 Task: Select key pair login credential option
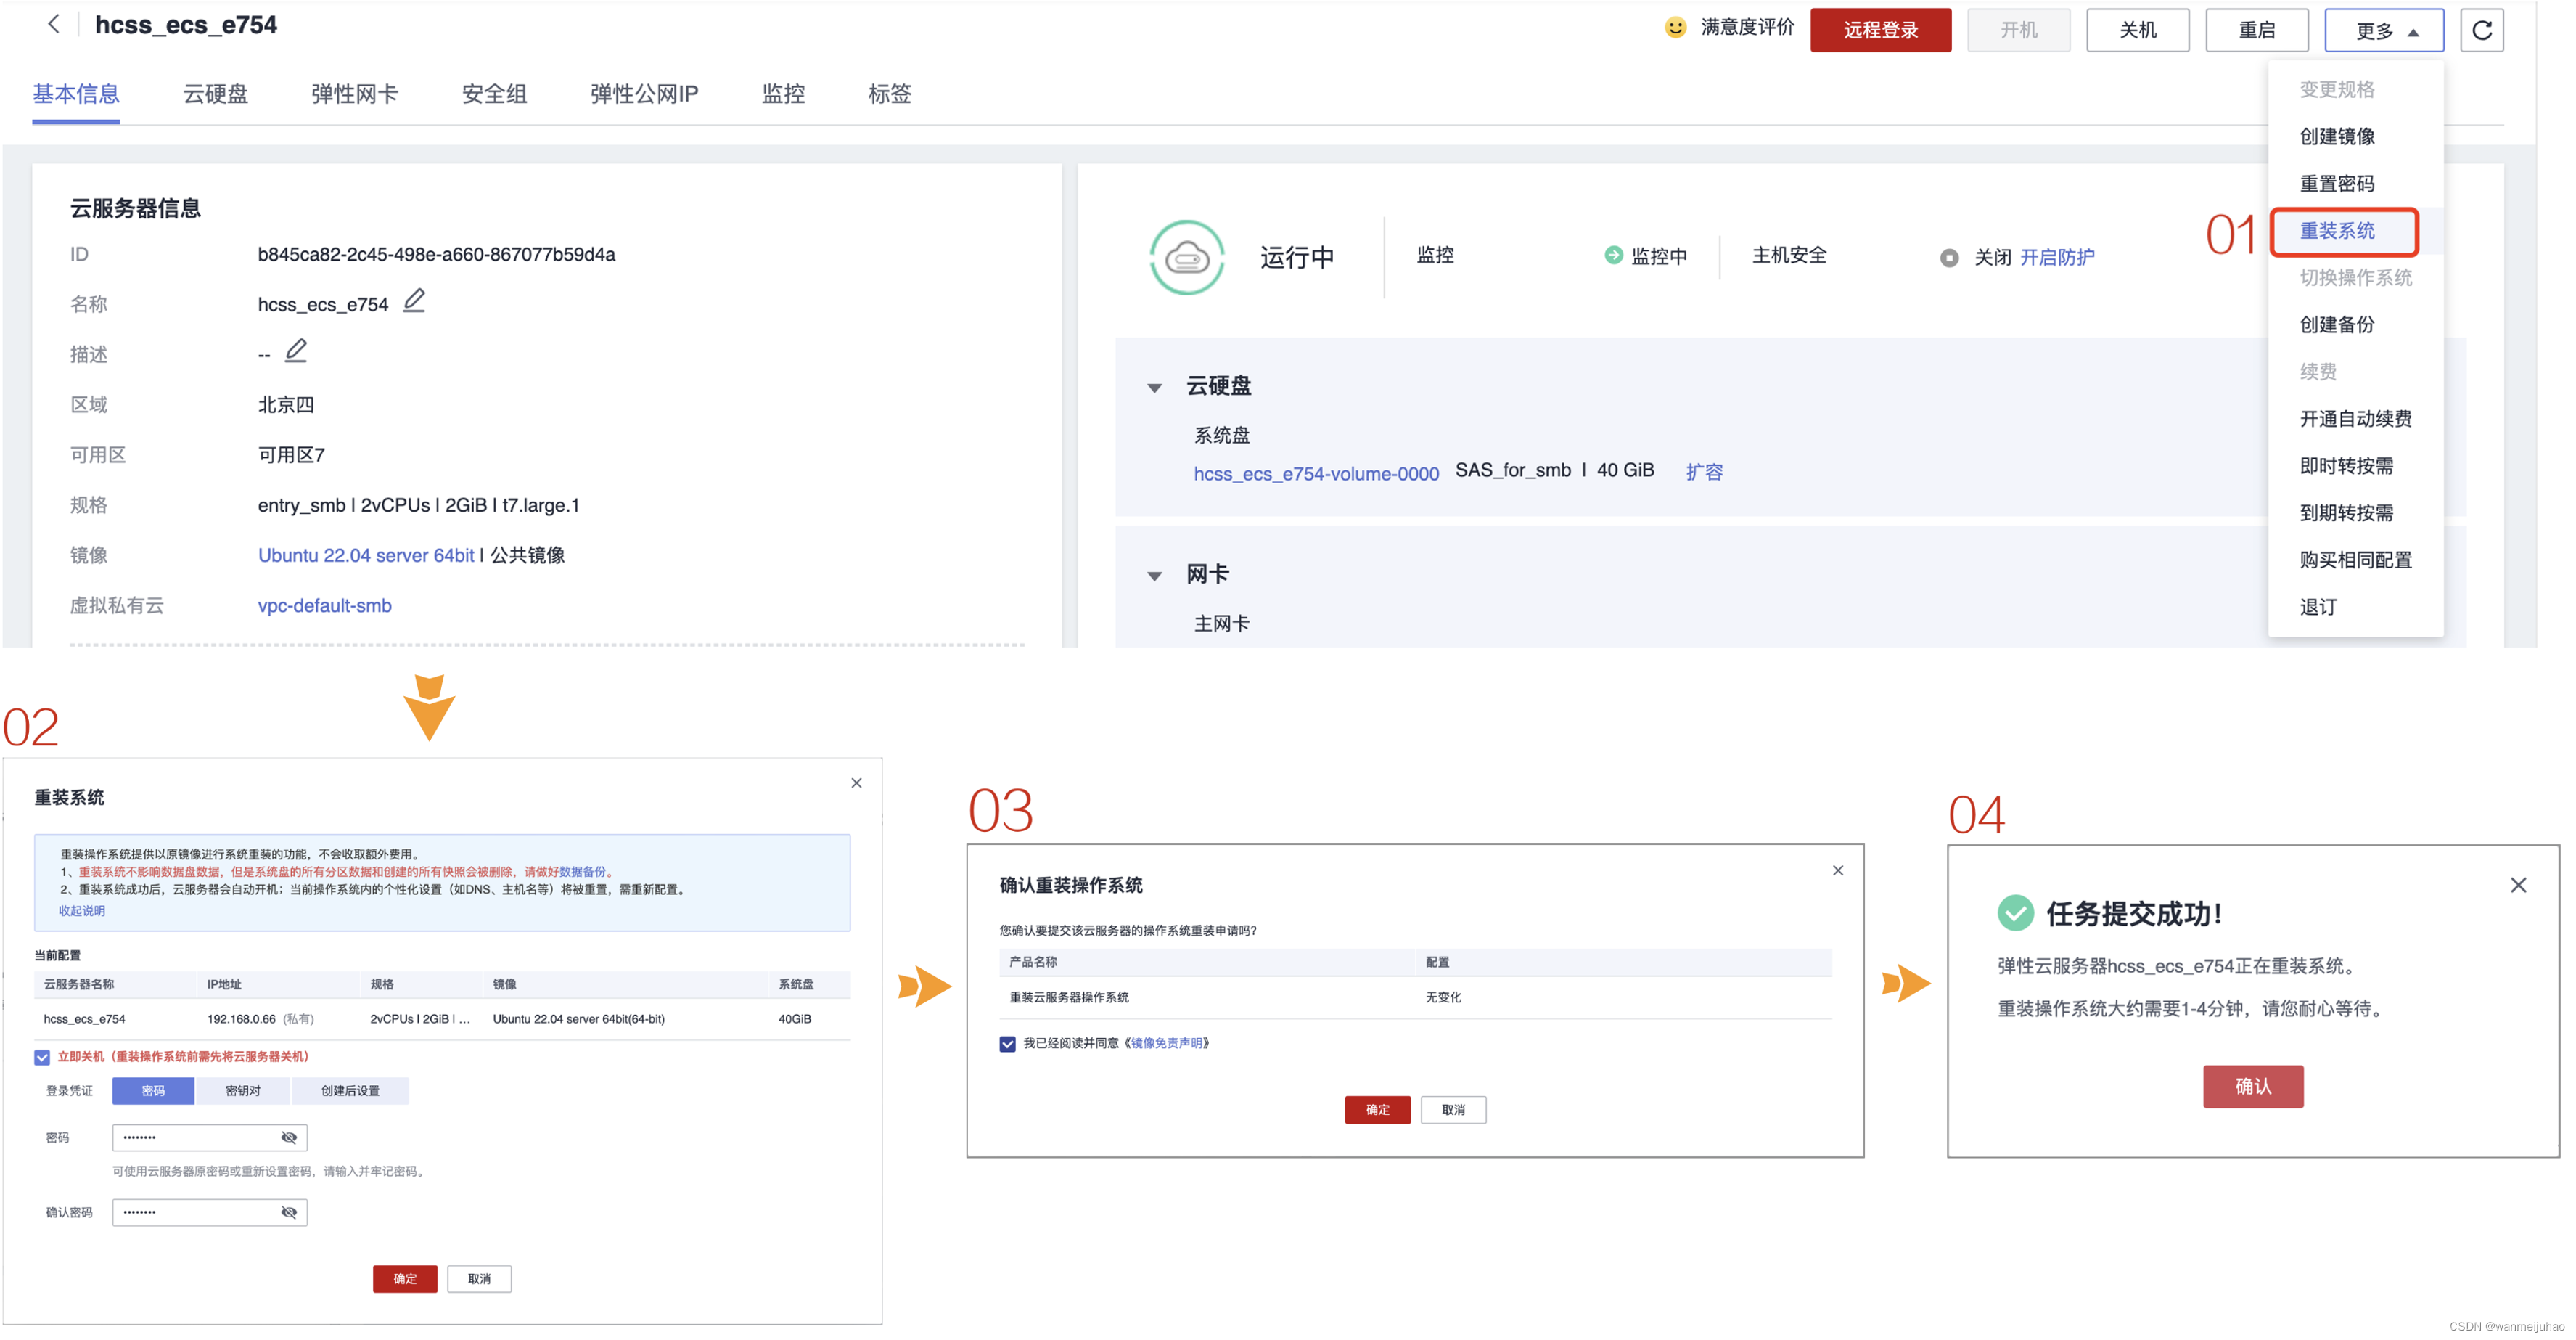243,1090
